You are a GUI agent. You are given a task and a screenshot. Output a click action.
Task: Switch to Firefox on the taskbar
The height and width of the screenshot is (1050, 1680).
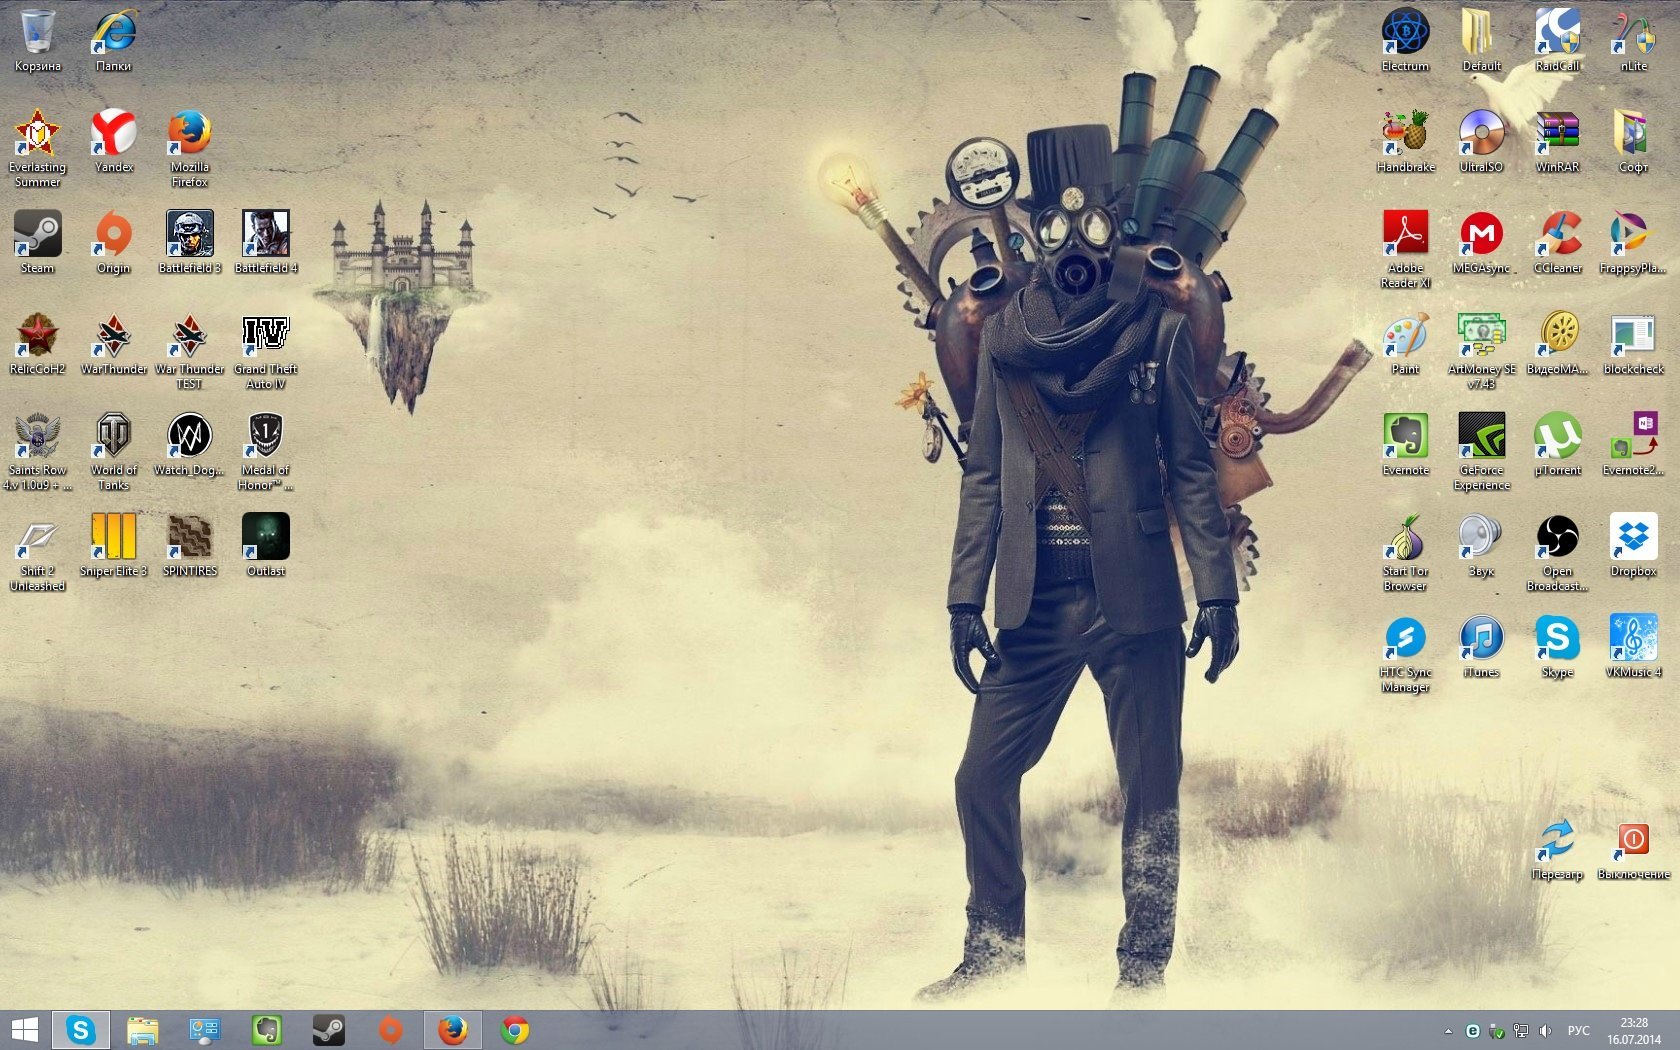(x=453, y=1030)
